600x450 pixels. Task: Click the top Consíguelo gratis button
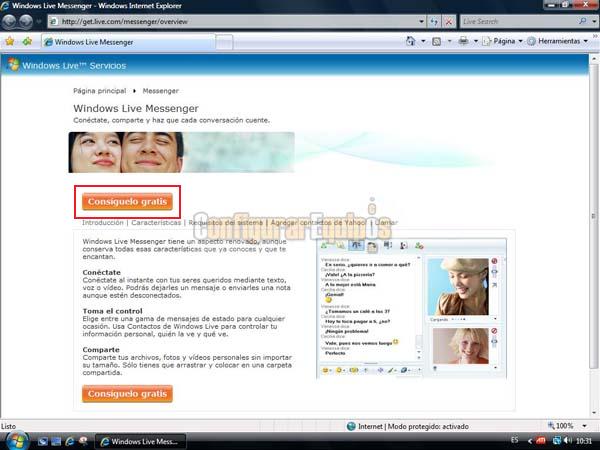coord(127,202)
